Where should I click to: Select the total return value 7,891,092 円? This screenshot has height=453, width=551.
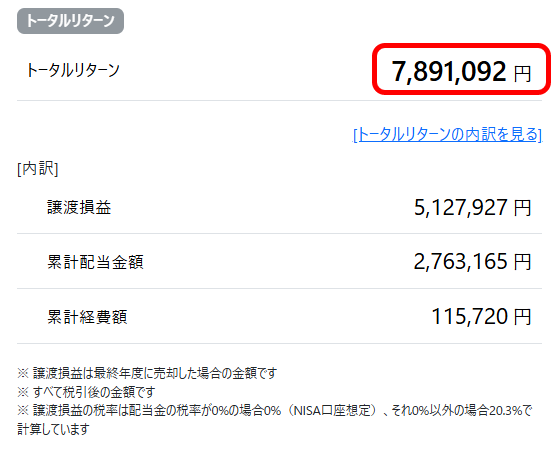coord(461,71)
